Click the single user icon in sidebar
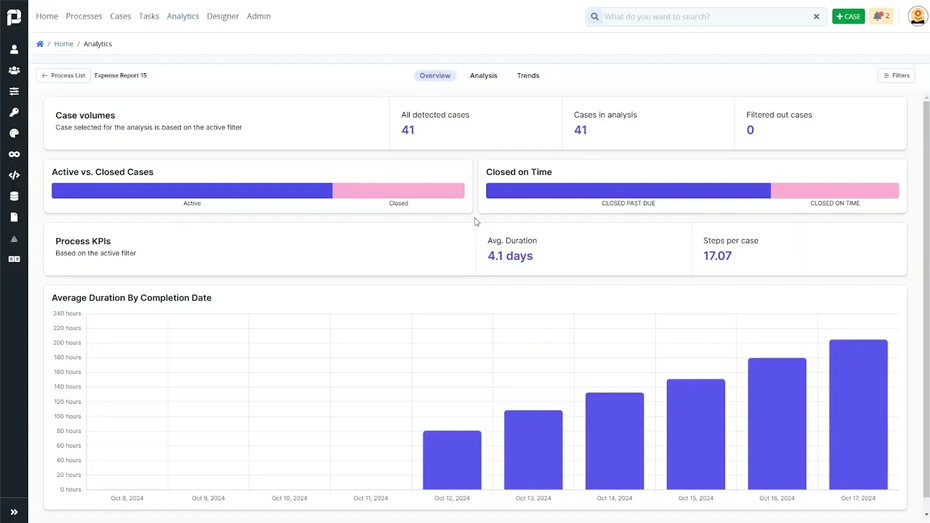The width and height of the screenshot is (930, 523). [x=14, y=49]
